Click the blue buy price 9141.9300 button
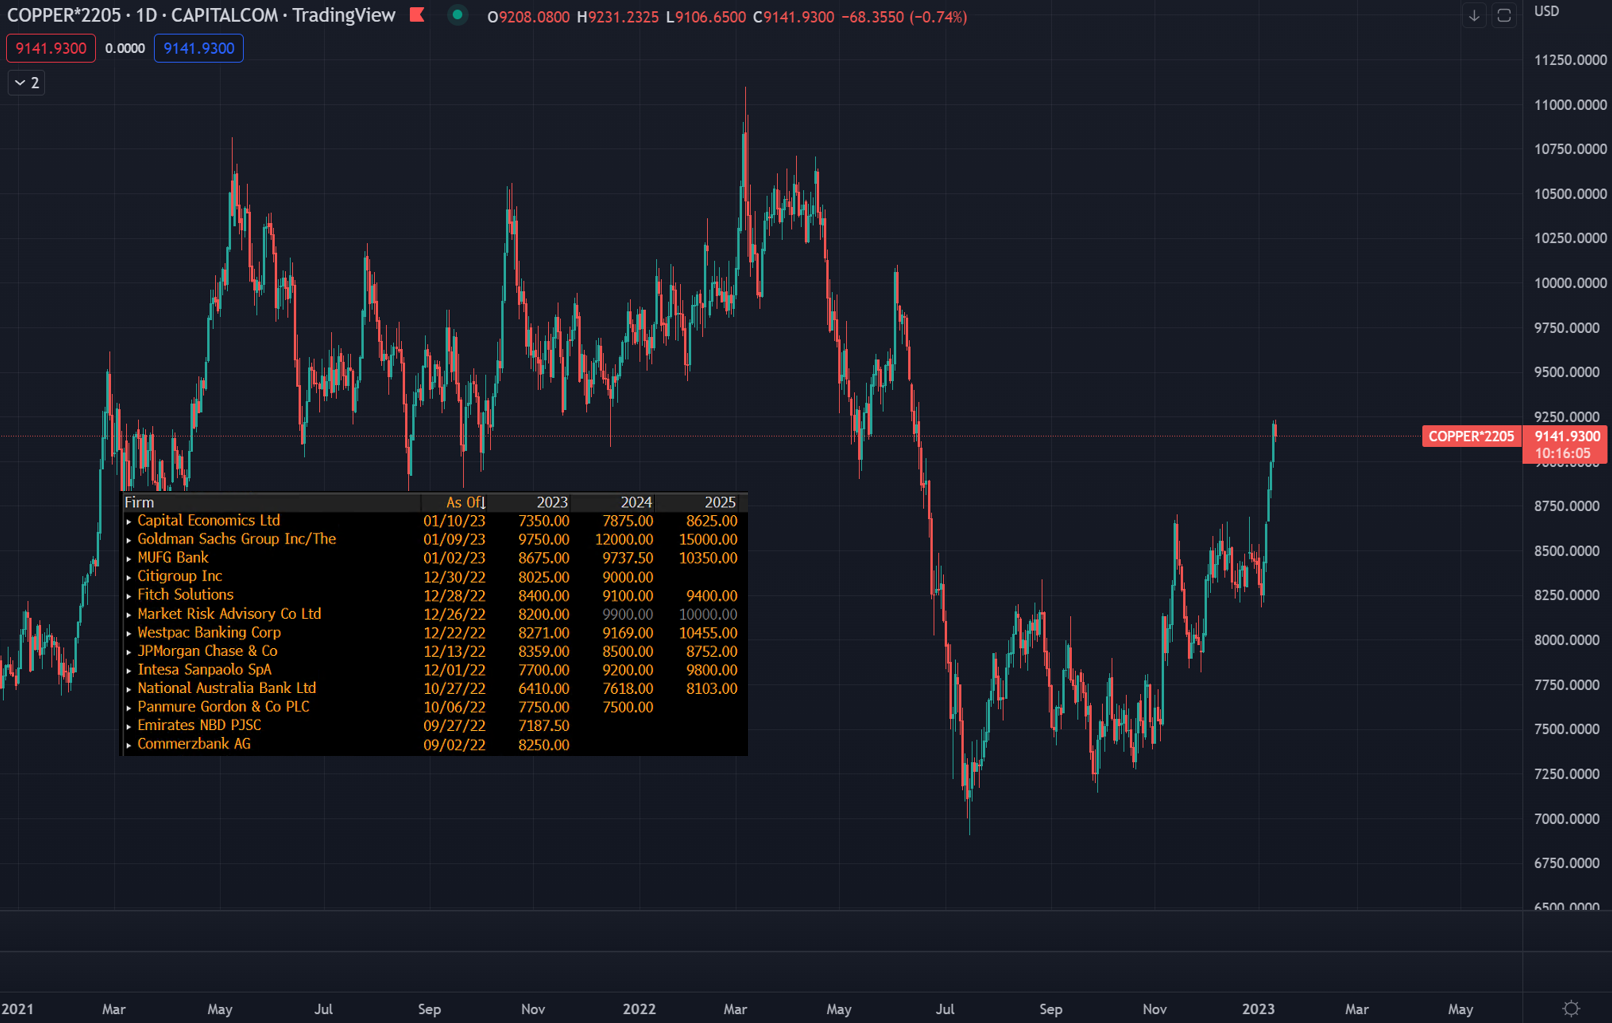The width and height of the screenshot is (1612, 1023). (199, 48)
